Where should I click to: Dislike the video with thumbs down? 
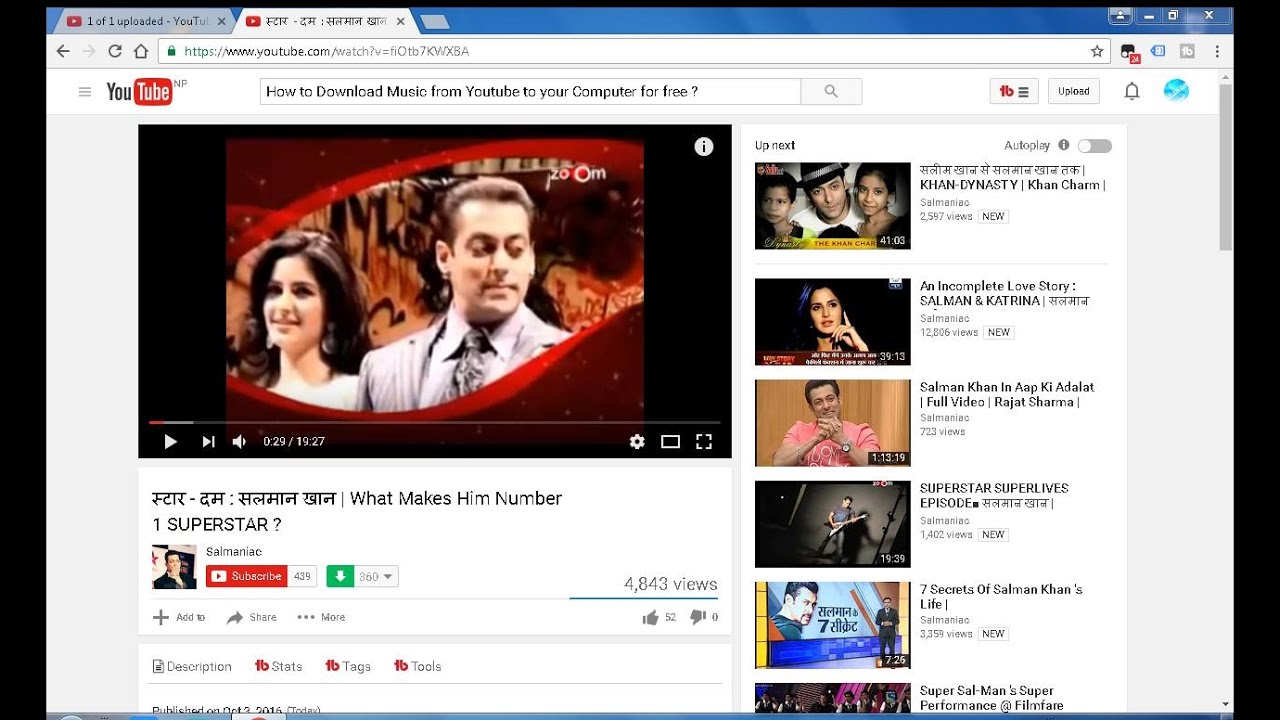tap(698, 618)
